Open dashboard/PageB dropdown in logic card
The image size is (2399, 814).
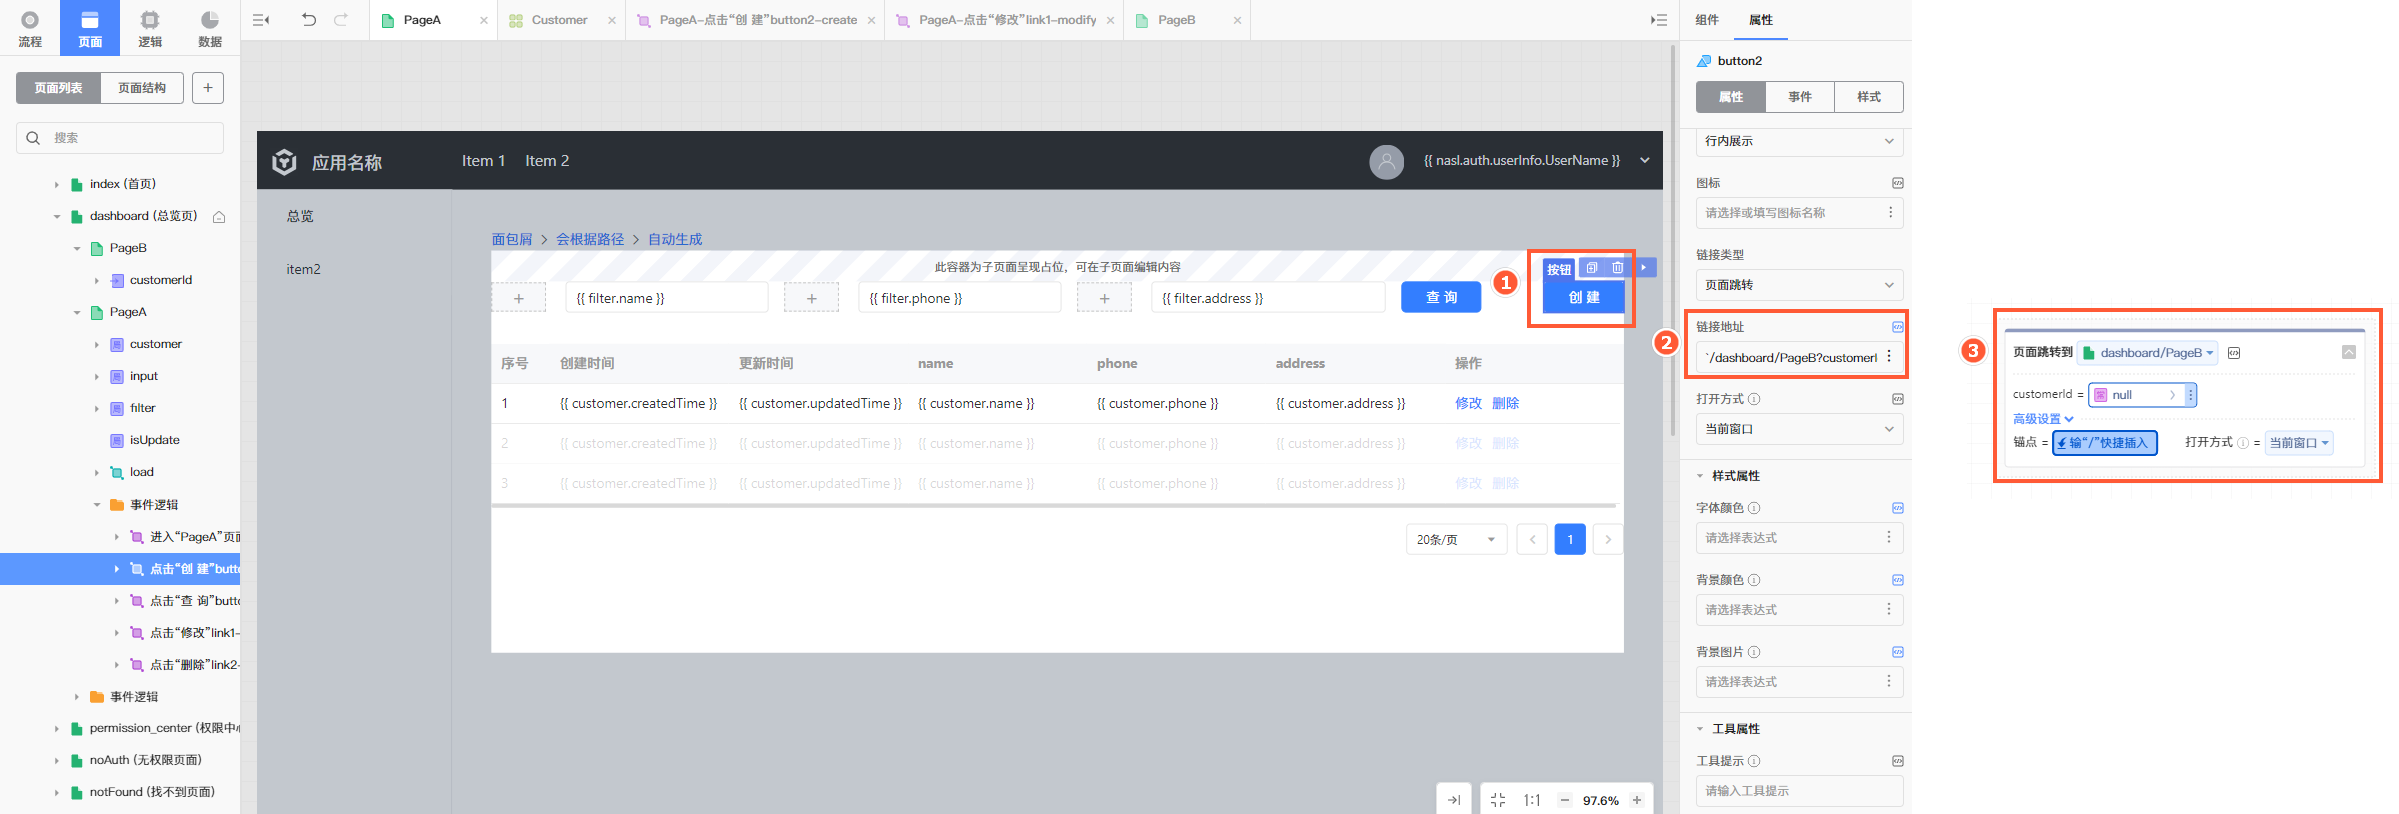click(x=2148, y=353)
